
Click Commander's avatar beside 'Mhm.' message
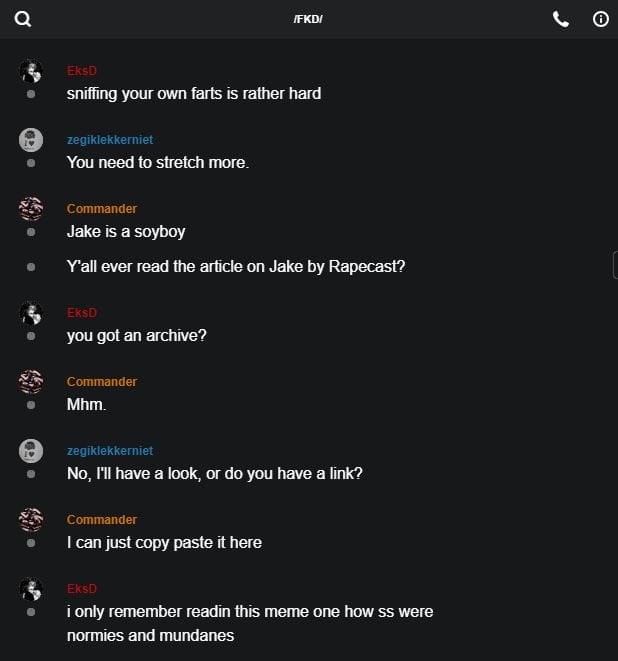click(31, 382)
